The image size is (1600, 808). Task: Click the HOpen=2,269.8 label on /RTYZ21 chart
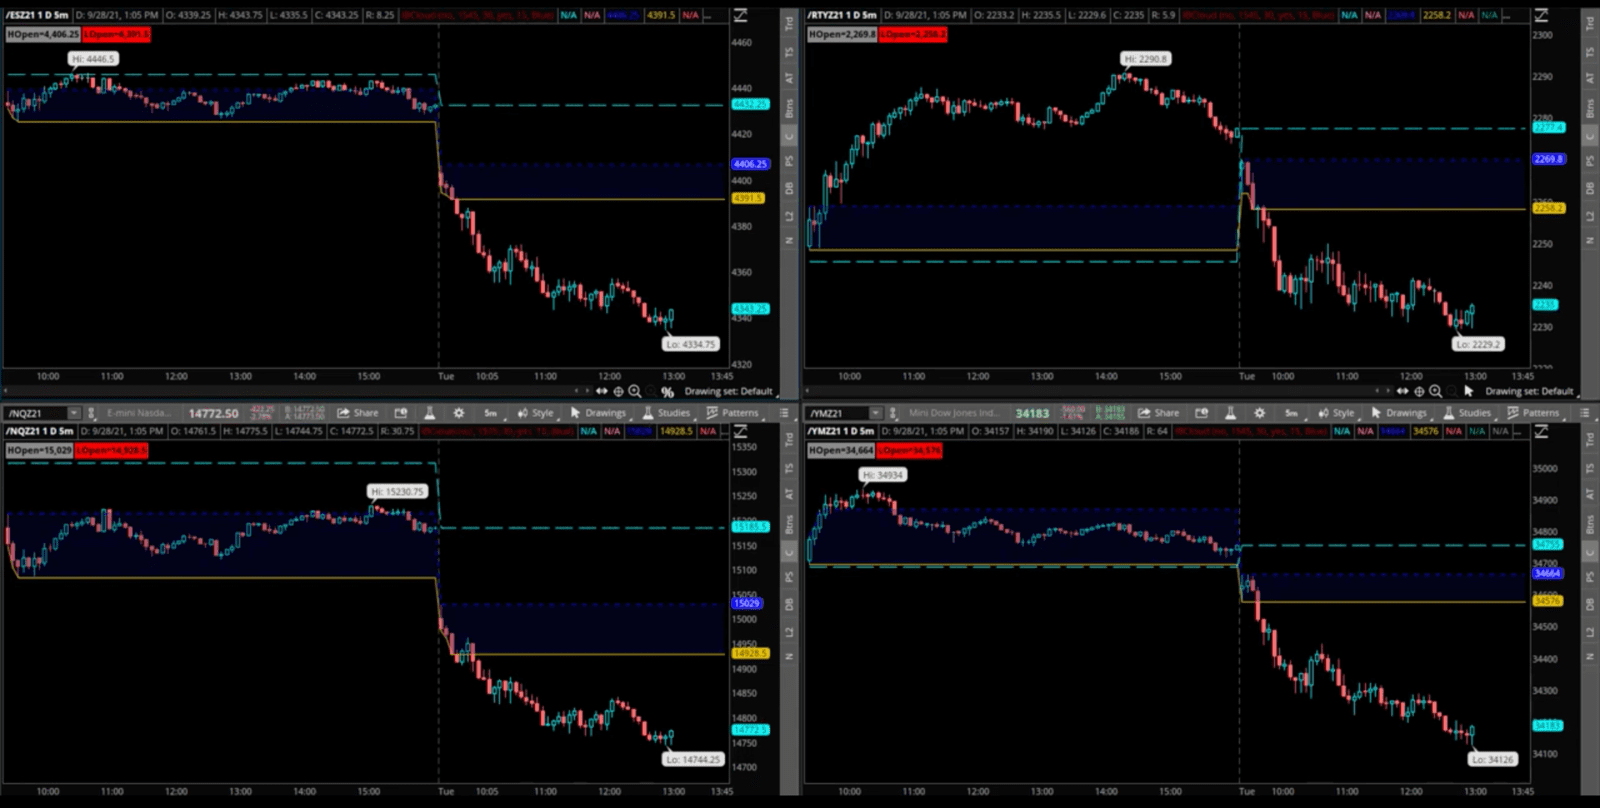coord(842,34)
